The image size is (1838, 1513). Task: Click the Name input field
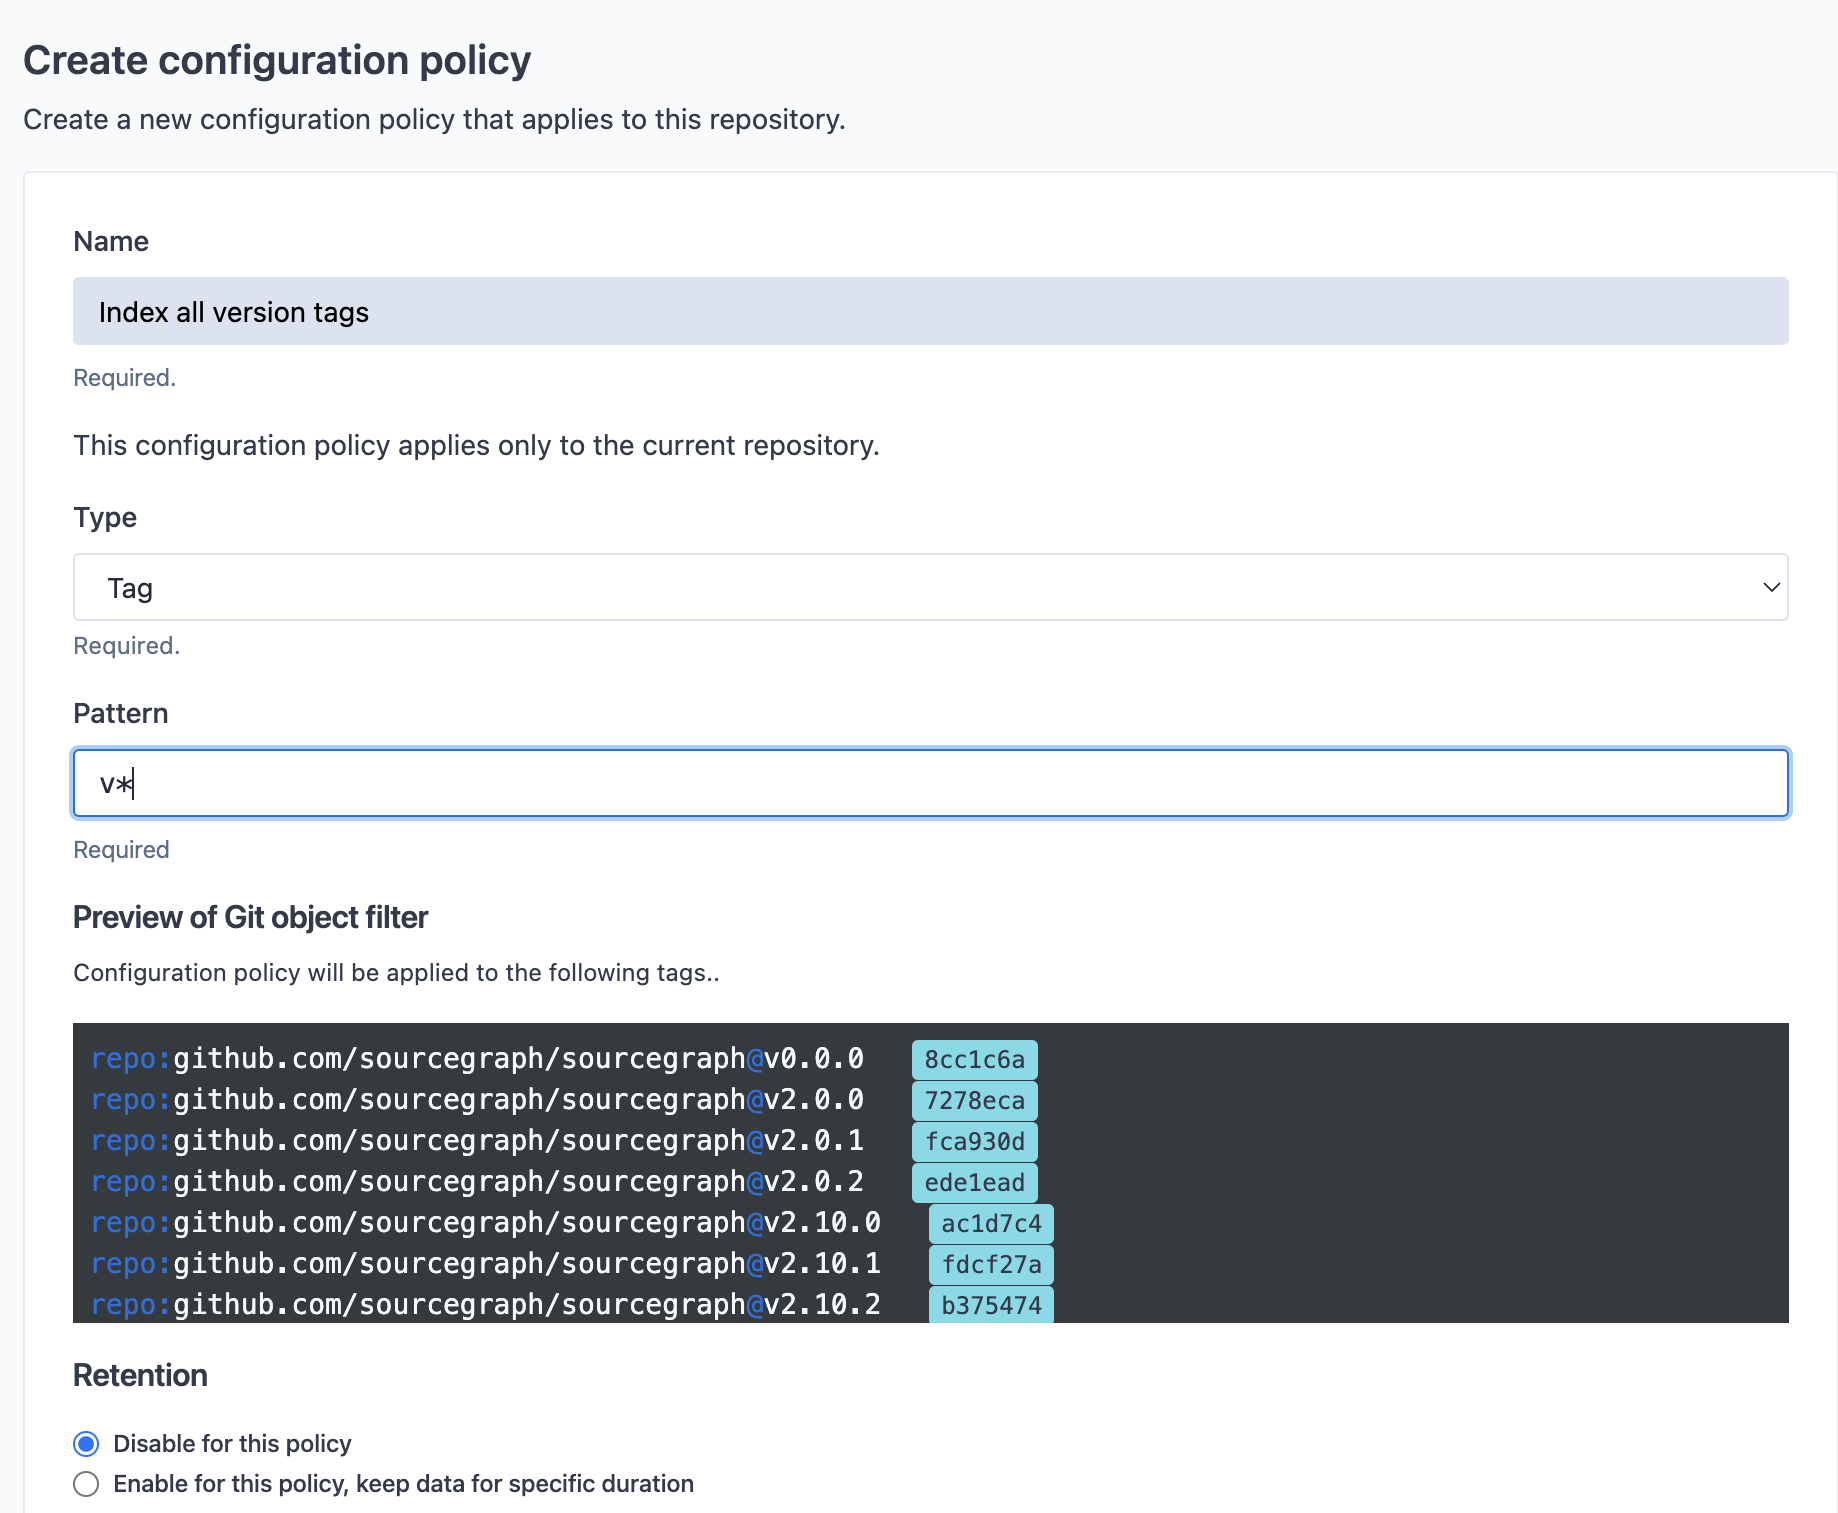(x=930, y=311)
